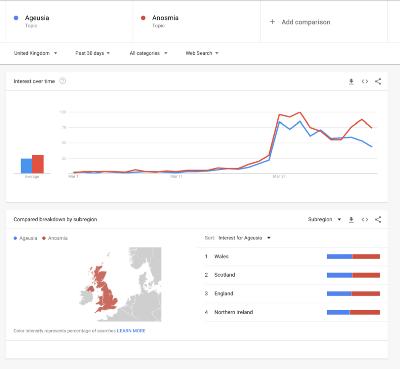Click Add comparison text
The width and height of the screenshot is (400, 369).
coord(306,22)
